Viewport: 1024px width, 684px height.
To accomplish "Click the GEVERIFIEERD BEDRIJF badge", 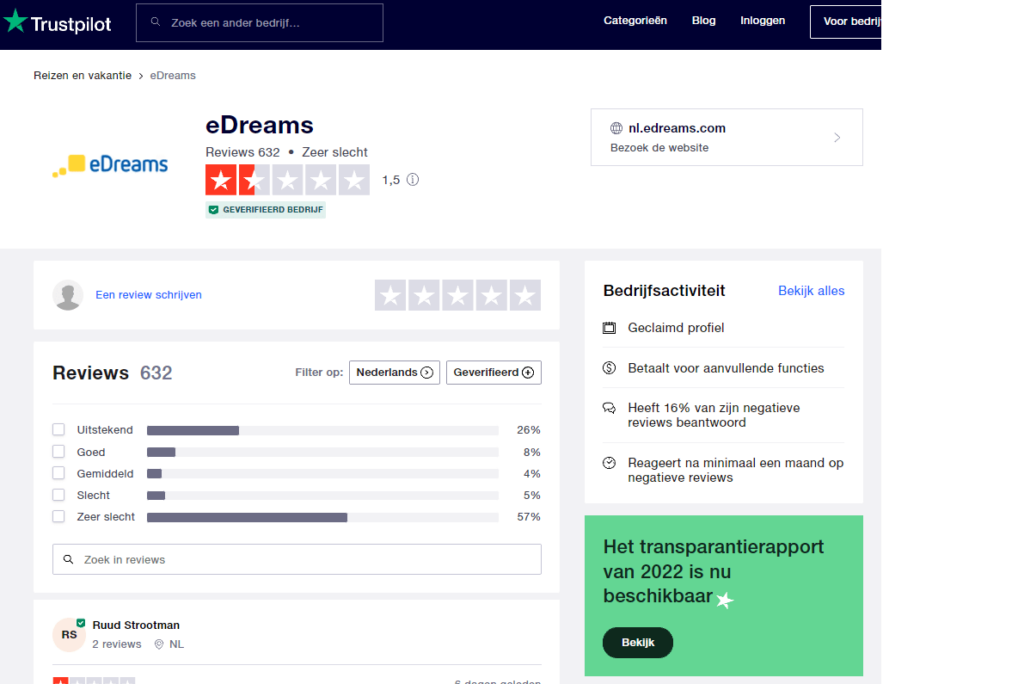I will click(x=266, y=210).
